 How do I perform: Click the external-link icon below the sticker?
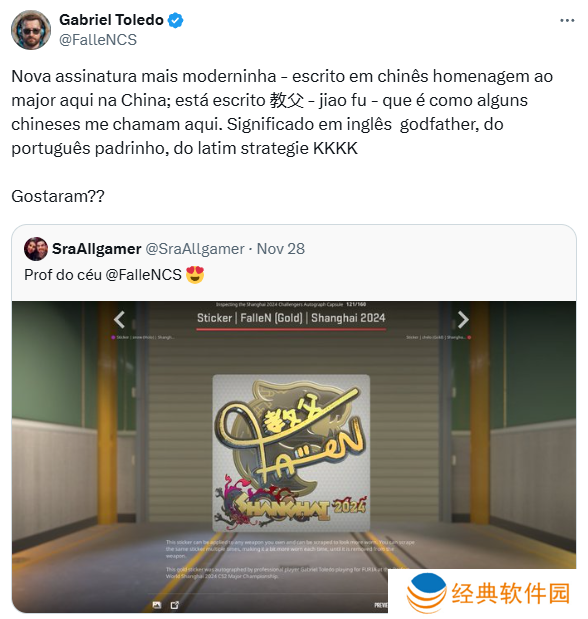(175, 605)
